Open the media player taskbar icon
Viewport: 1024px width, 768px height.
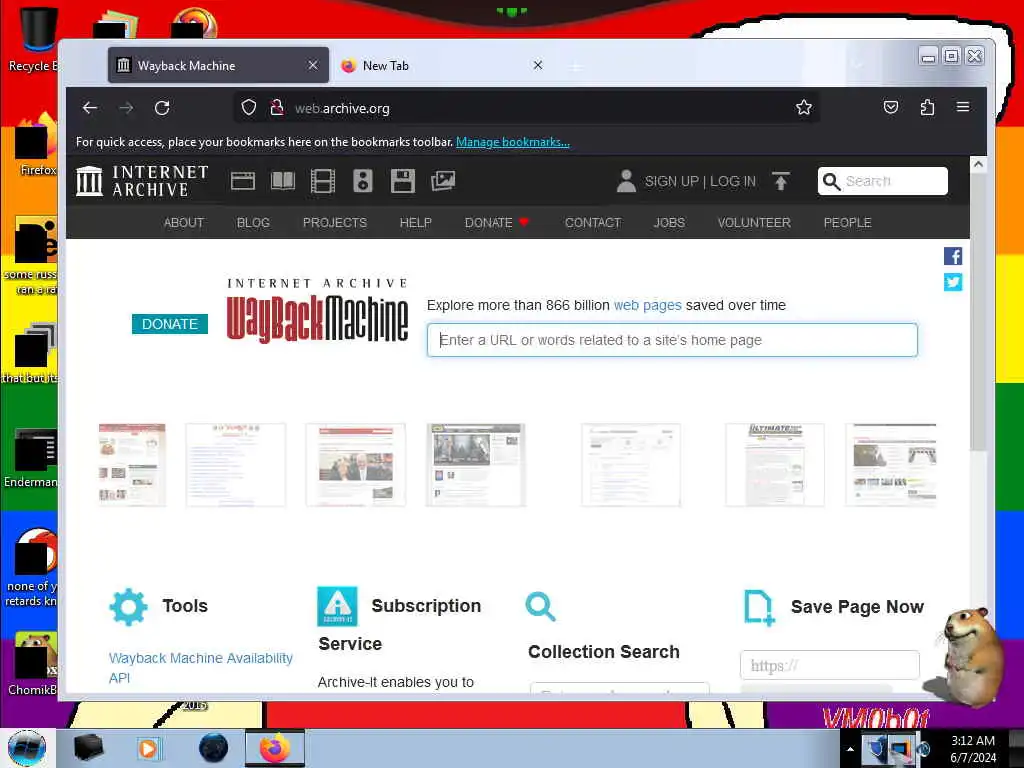[148, 748]
